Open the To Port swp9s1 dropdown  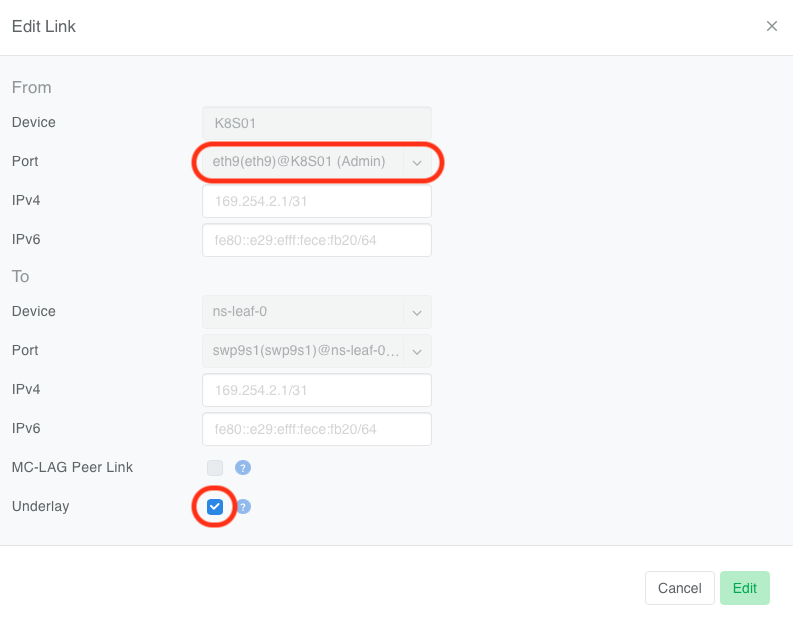click(x=303, y=351)
